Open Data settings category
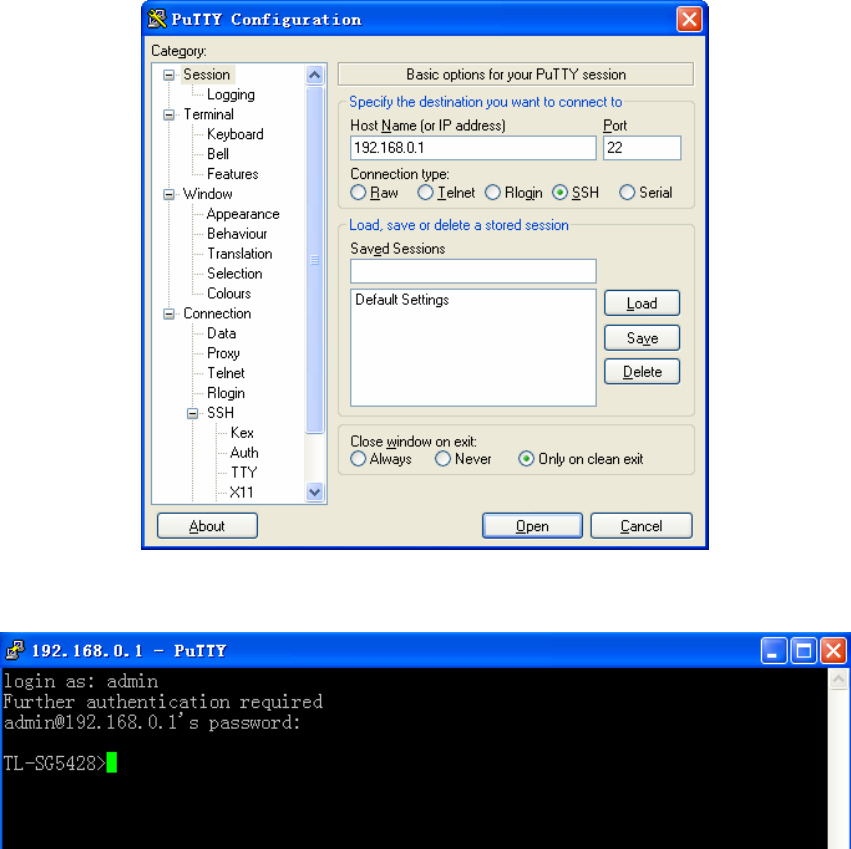The height and width of the screenshot is (849, 851). click(221, 333)
